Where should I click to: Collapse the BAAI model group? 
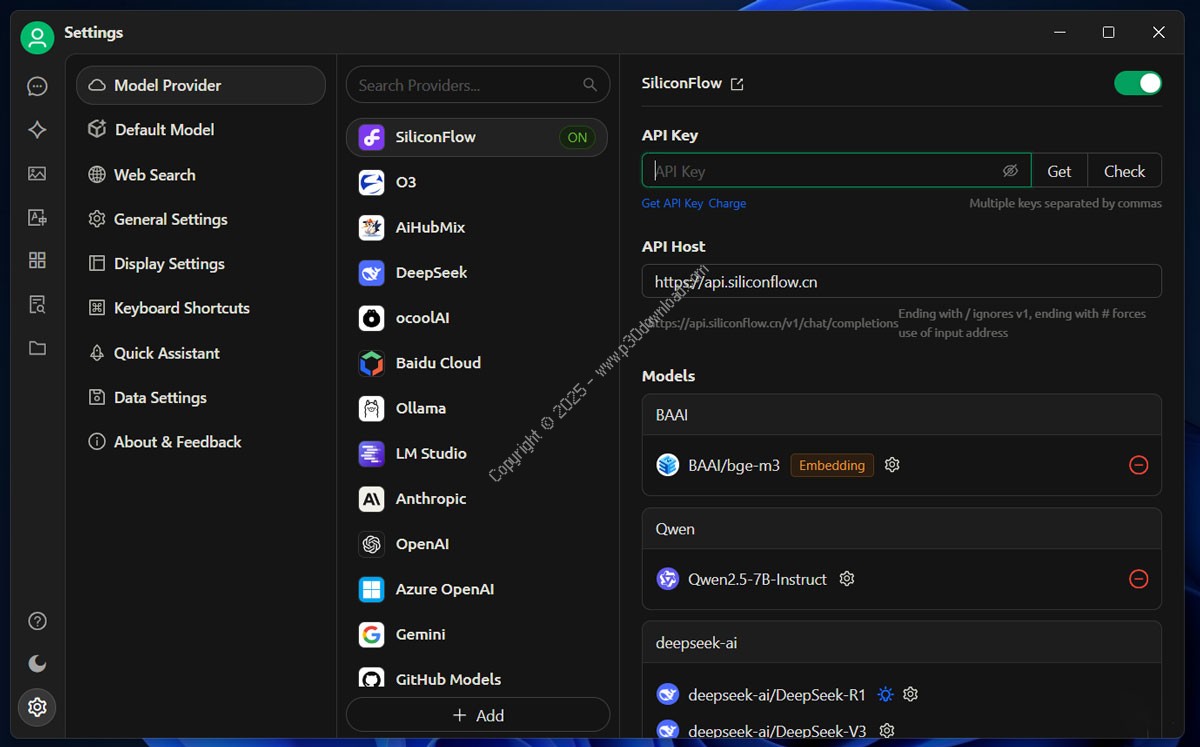(902, 414)
